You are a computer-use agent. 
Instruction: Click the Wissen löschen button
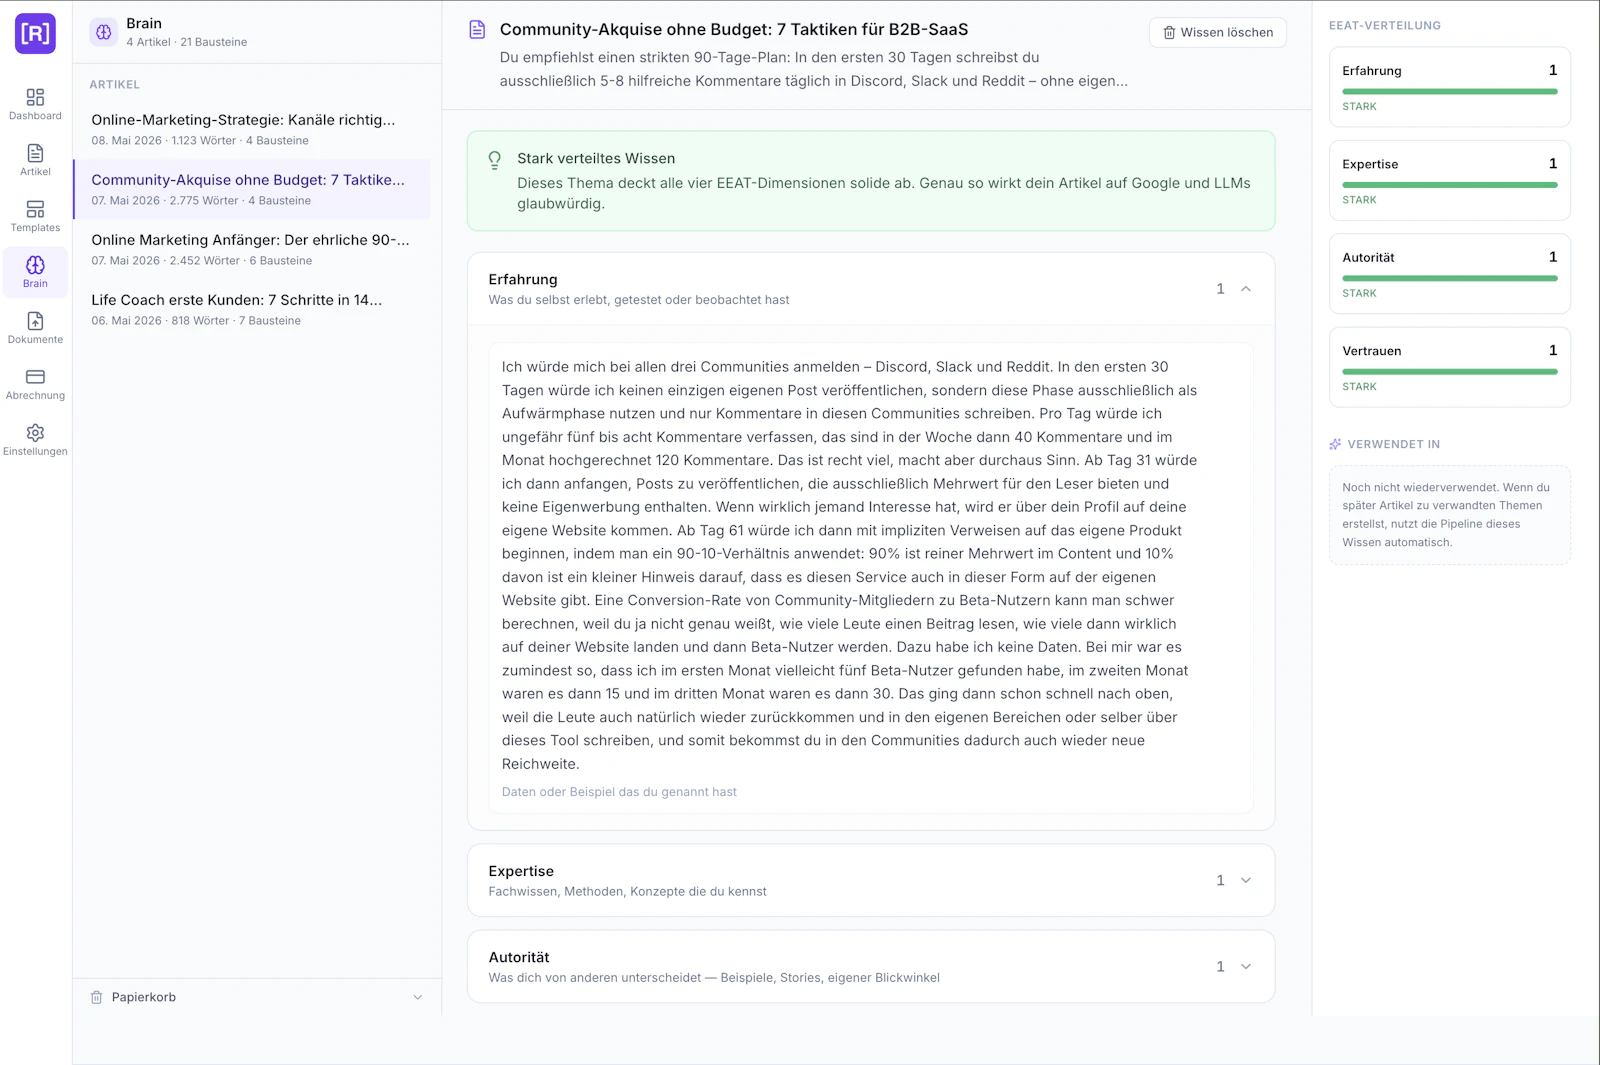1218,32
